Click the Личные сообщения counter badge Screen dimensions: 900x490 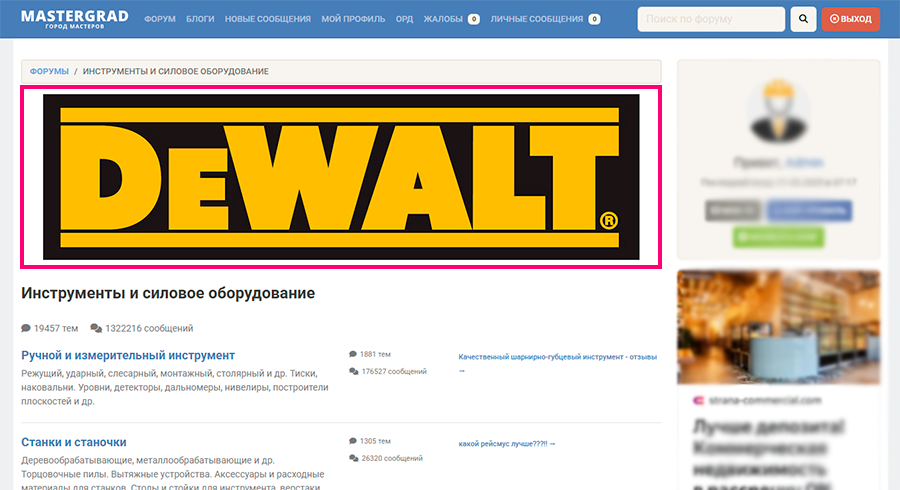pyautogui.click(x=595, y=19)
